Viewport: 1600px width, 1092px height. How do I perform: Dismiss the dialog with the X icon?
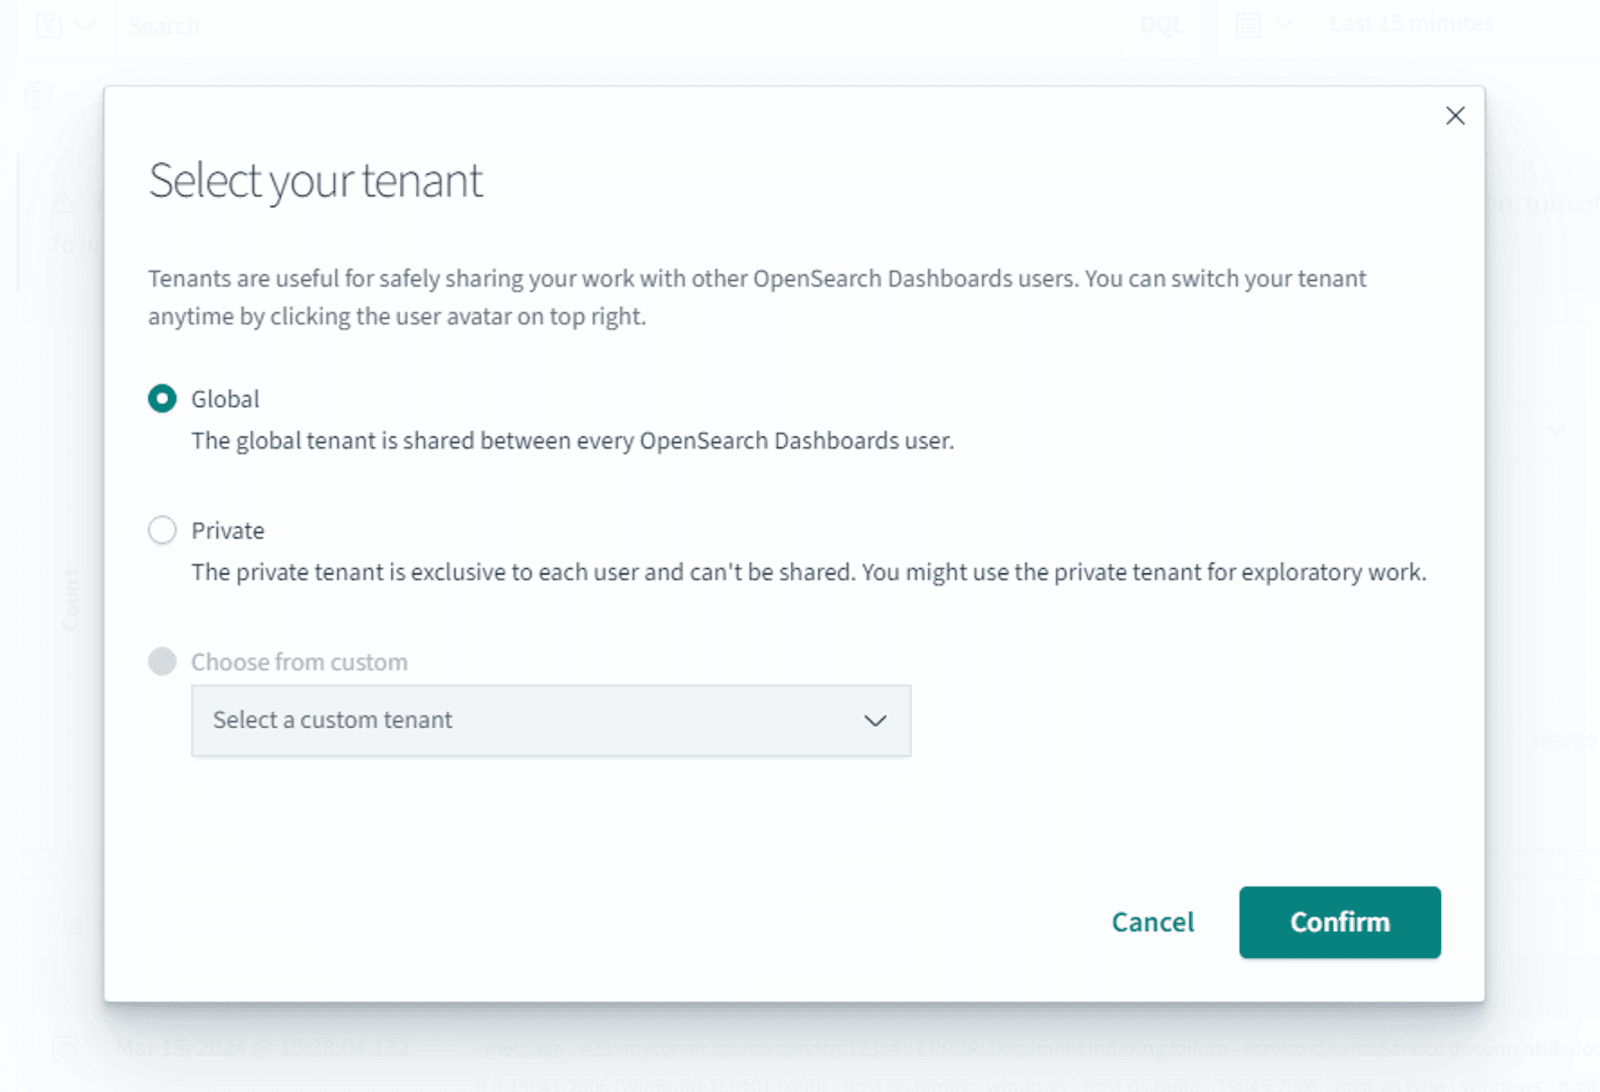tap(1455, 115)
